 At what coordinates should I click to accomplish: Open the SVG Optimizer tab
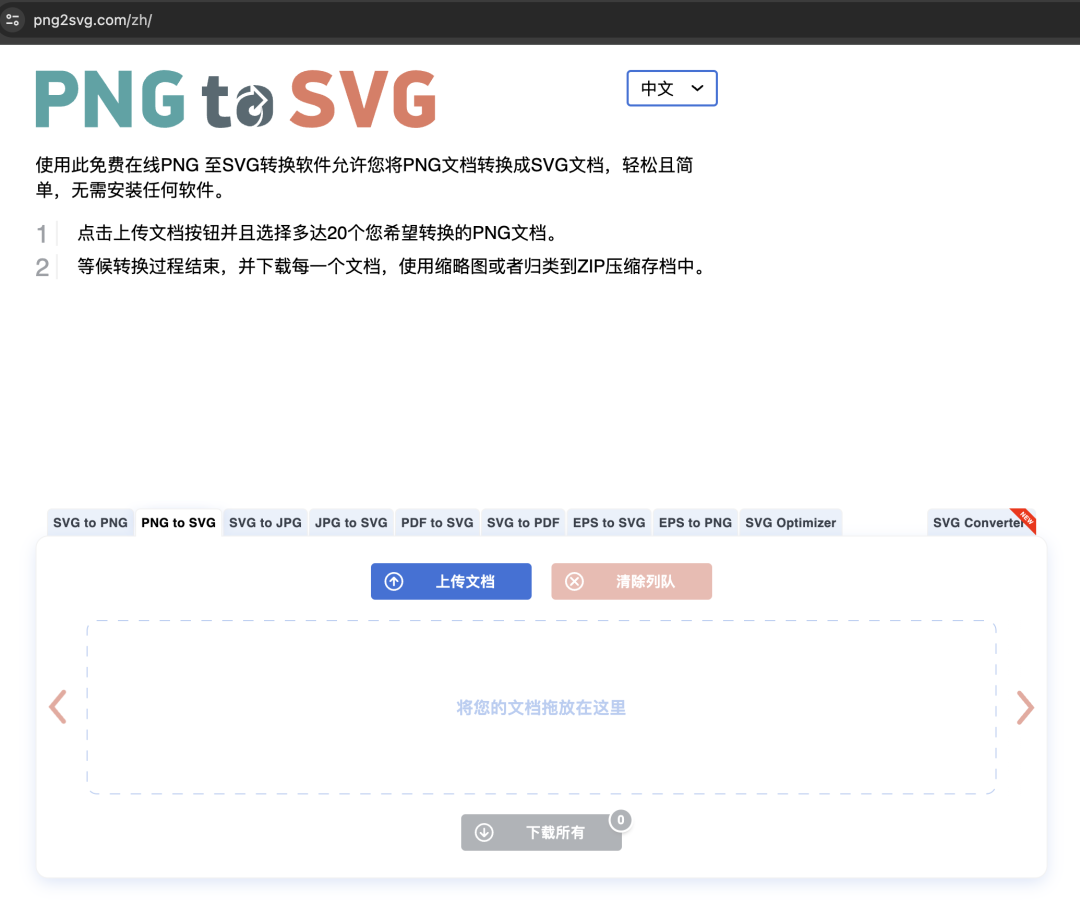pyautogui.click(x=791, y=523)
